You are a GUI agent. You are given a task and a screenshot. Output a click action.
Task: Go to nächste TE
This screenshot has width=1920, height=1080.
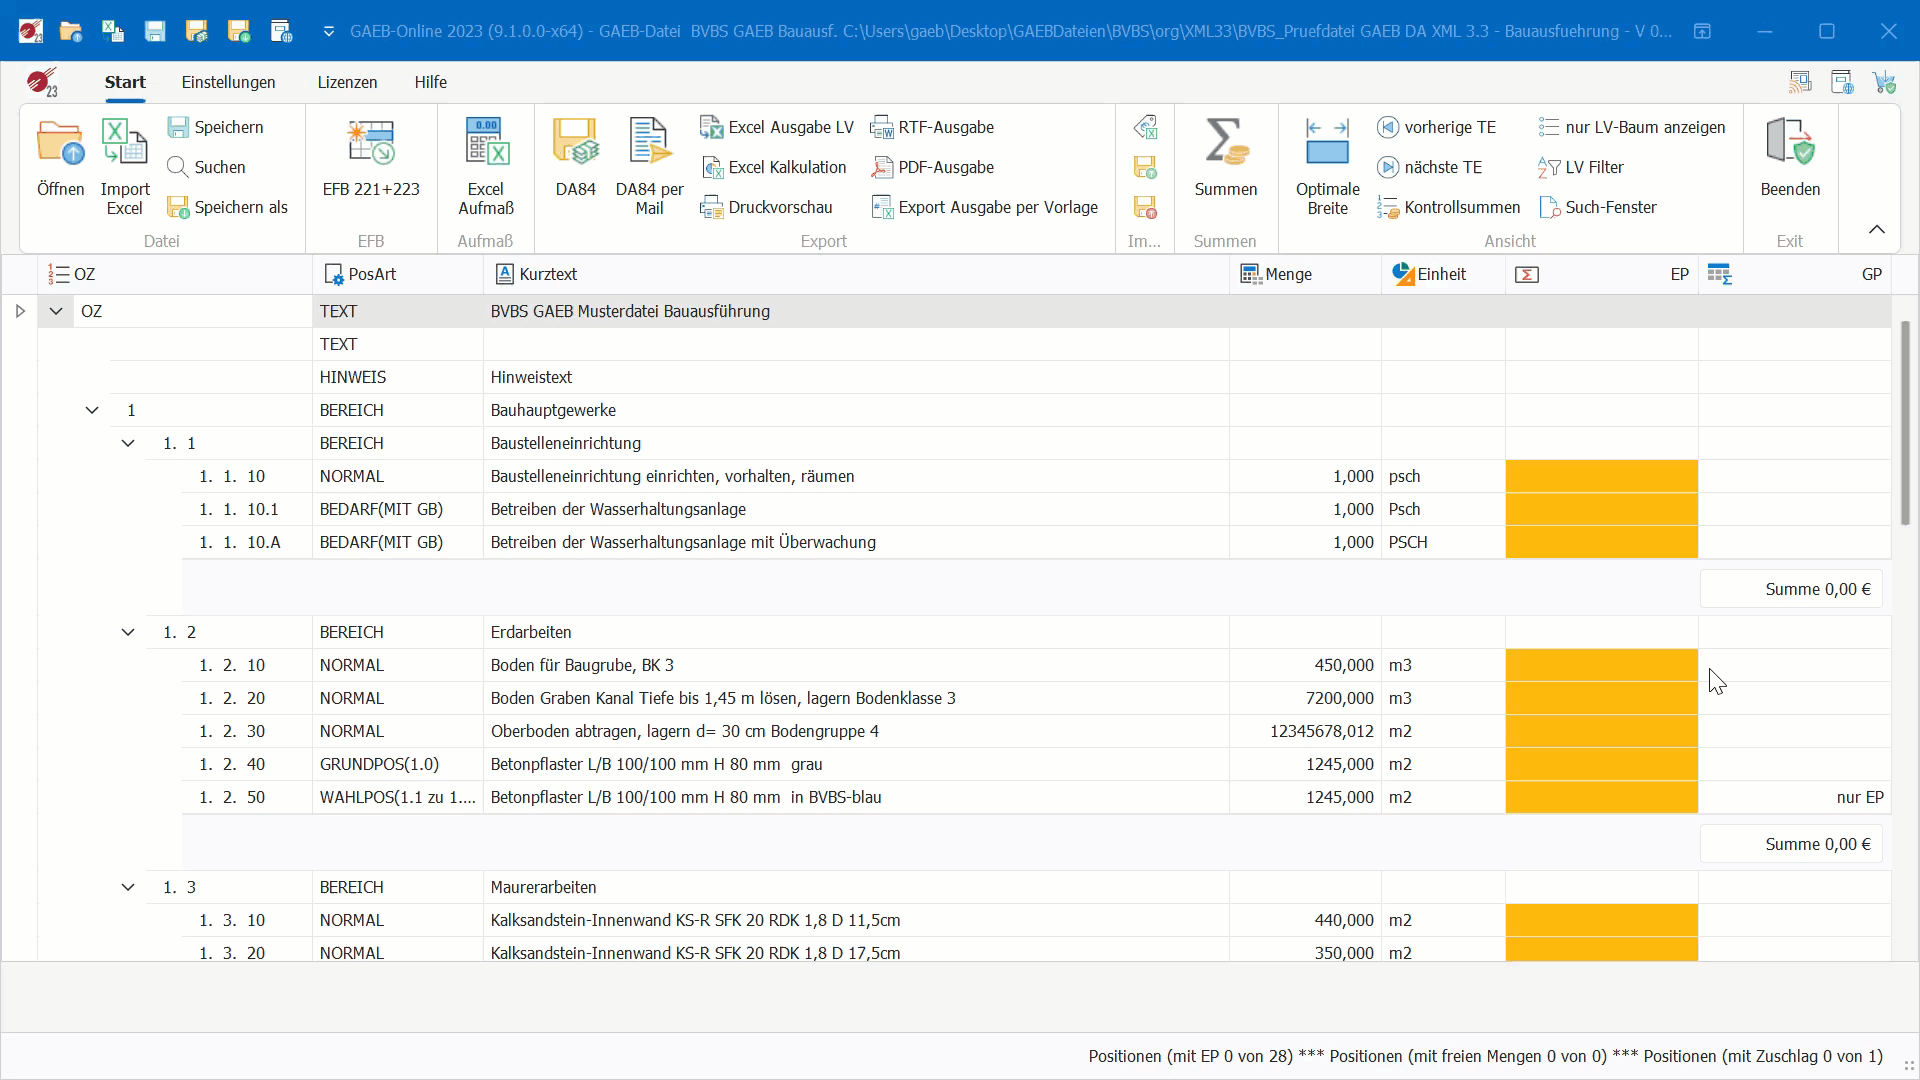1430,167
